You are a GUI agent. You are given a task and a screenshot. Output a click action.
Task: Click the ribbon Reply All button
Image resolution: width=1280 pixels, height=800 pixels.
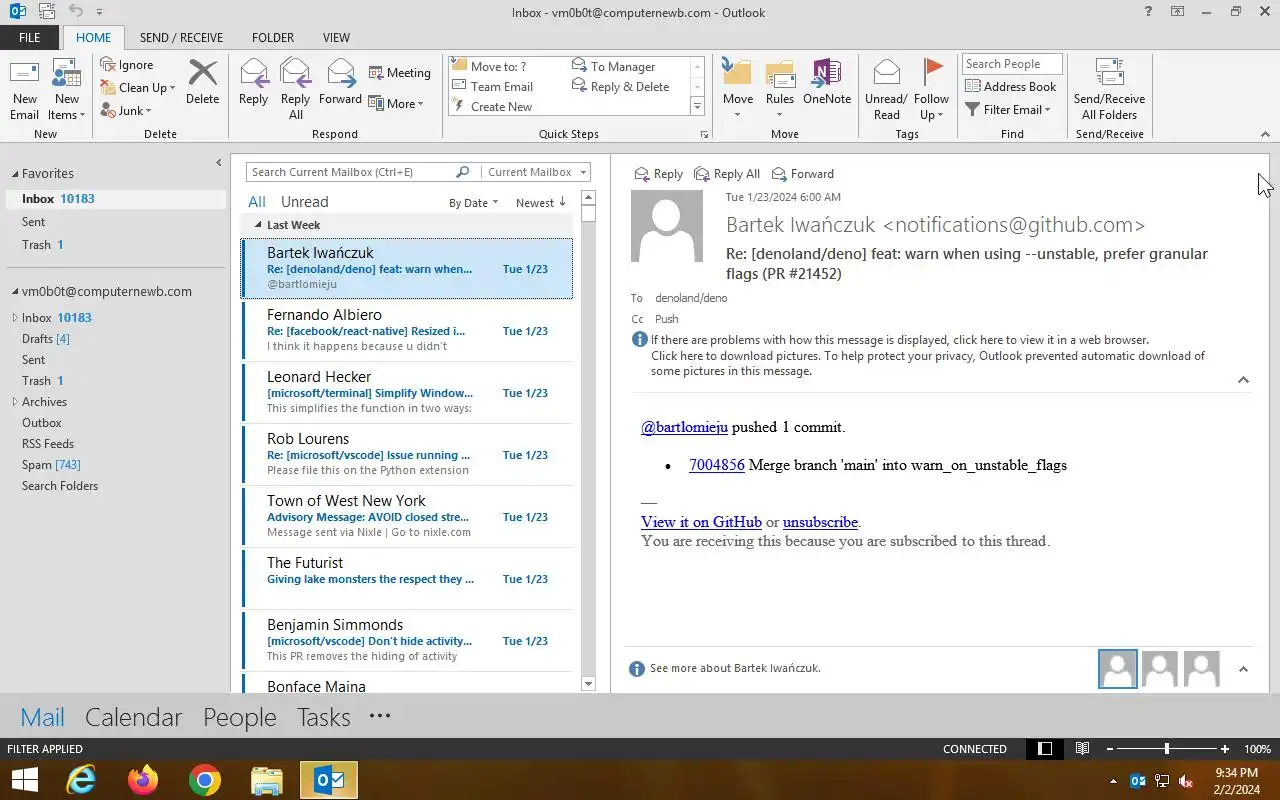295,90
